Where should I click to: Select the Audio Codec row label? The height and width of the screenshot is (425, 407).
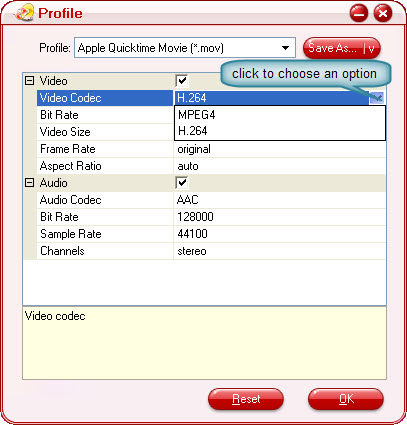(x=105, y=200)
